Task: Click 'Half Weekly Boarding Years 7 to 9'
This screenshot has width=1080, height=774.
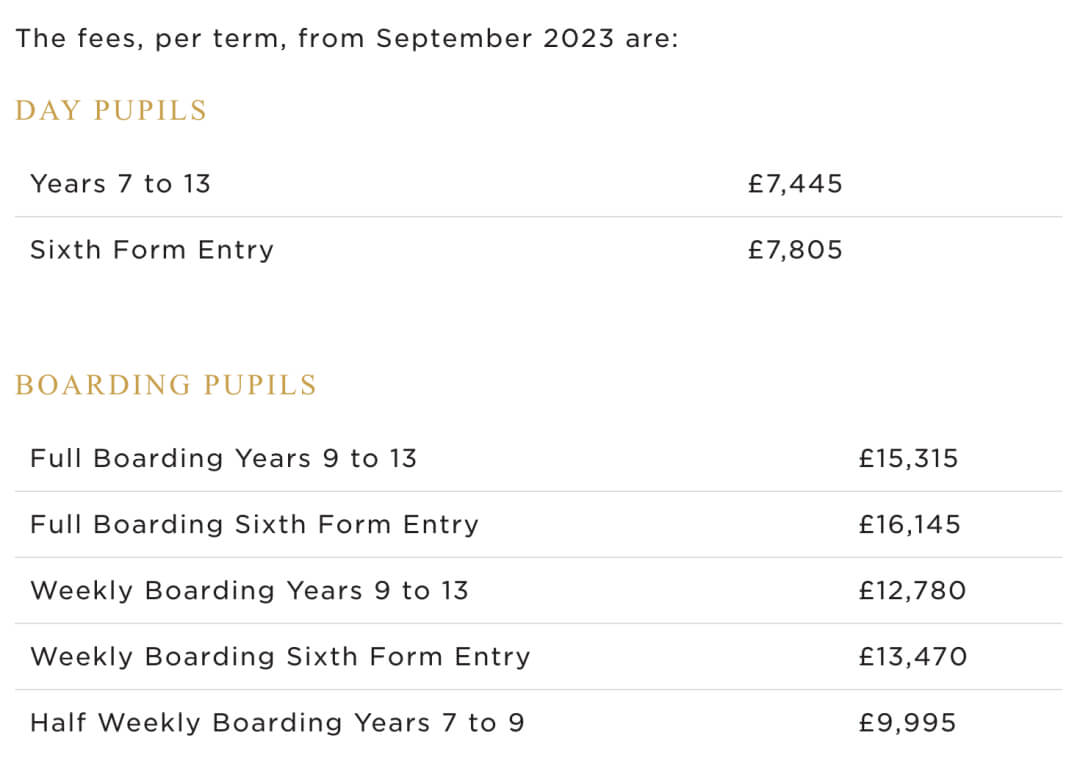Action: 277,723
